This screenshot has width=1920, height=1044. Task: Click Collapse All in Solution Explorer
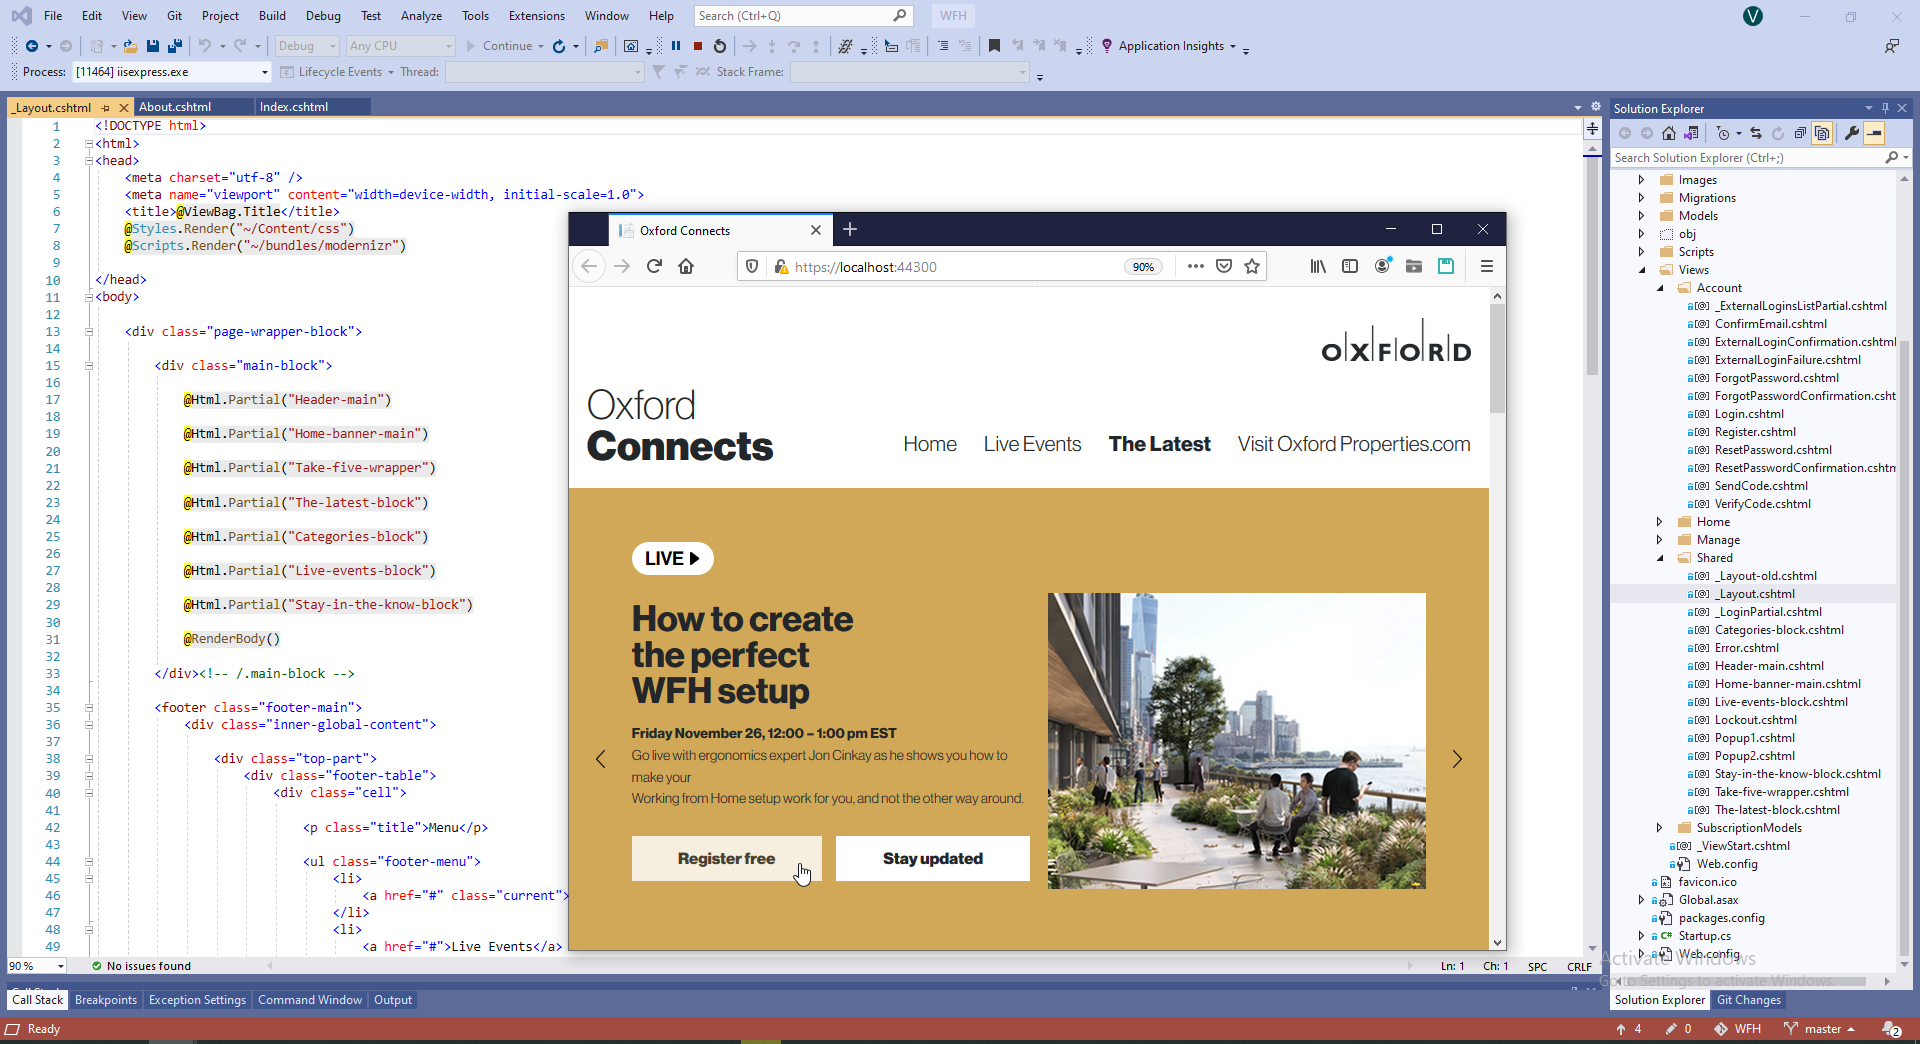(1800, 133)
